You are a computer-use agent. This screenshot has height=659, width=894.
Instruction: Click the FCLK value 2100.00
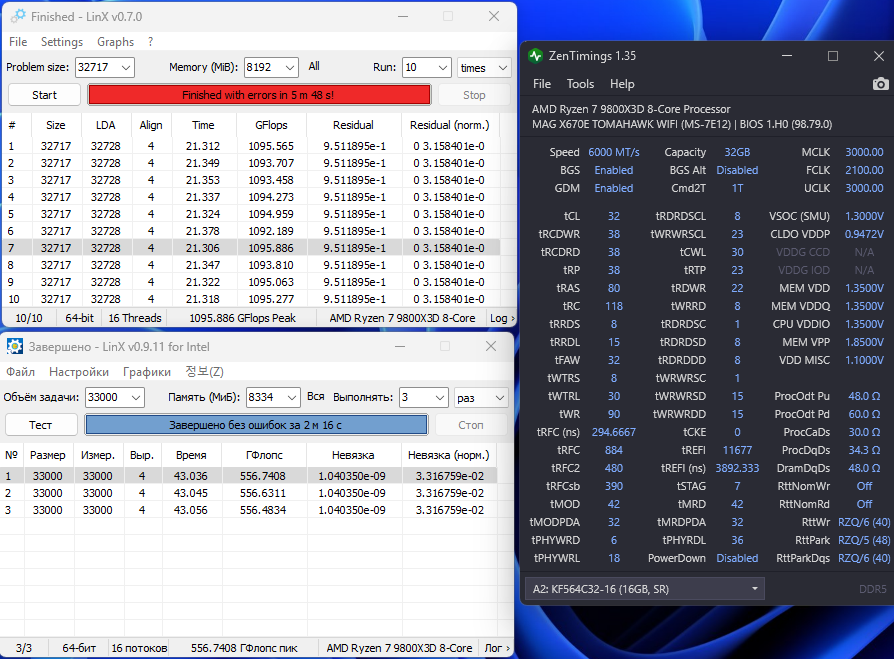click(864, 170)
